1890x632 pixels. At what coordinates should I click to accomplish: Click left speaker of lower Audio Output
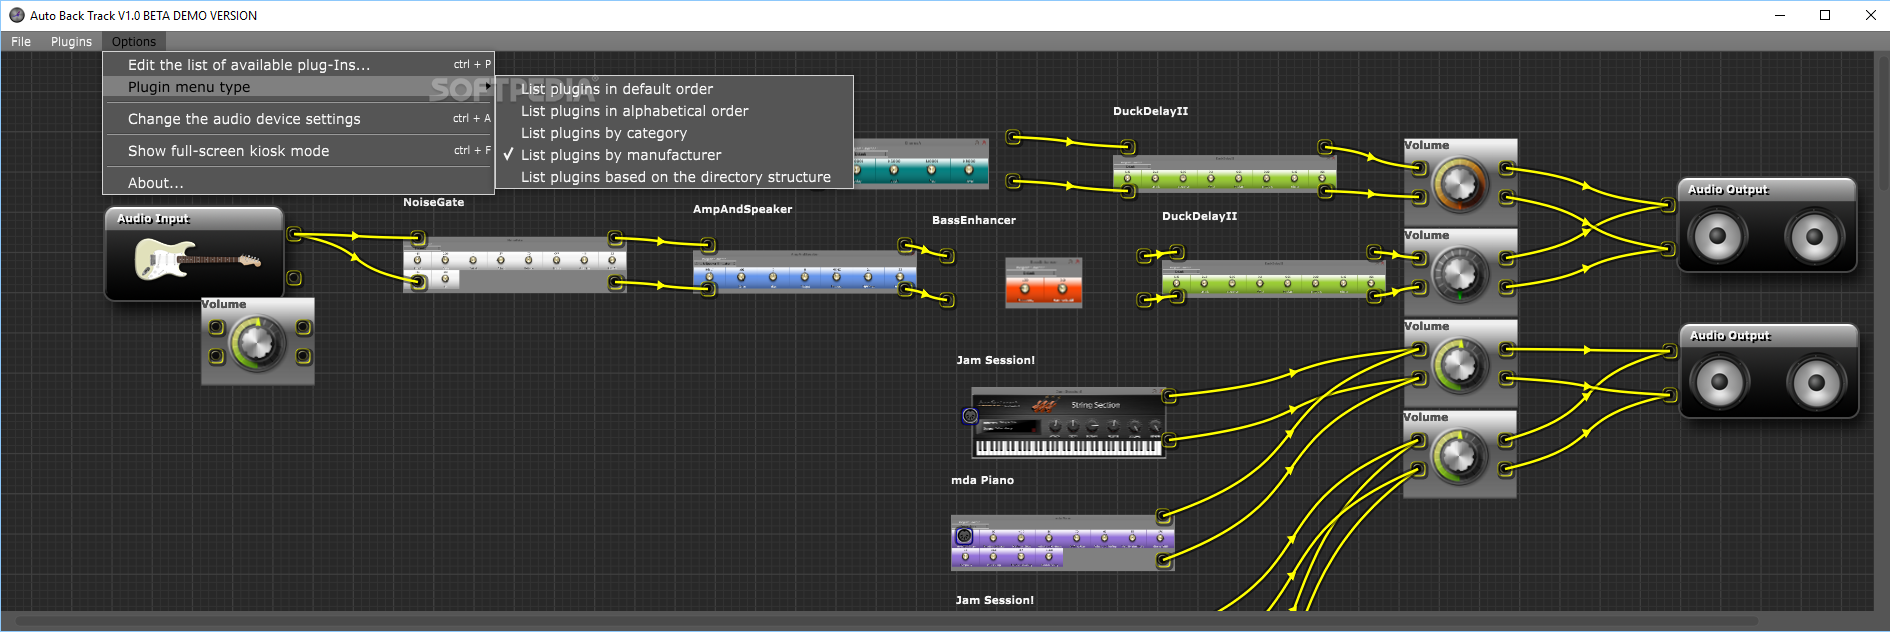(x=1719, y=382)
